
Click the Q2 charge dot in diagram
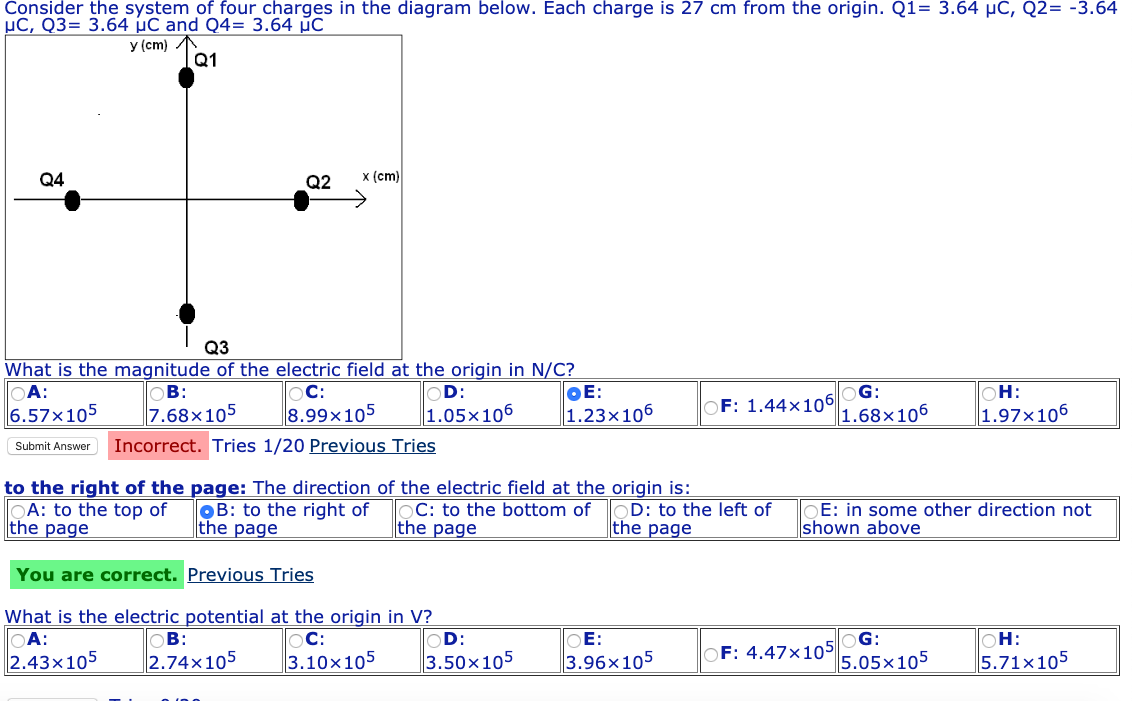tap(301, 201)
